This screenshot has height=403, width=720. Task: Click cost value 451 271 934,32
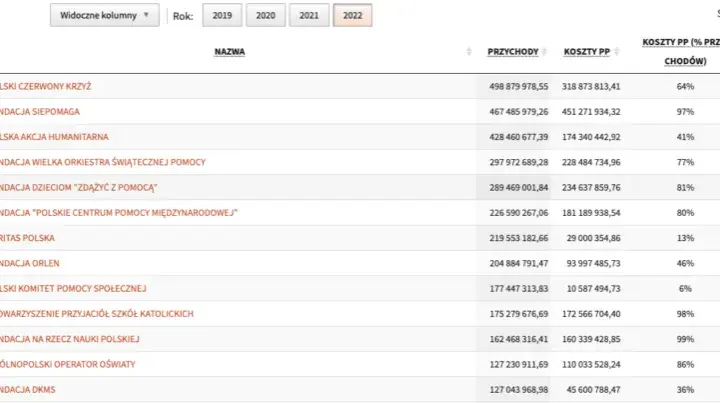click(591, 112)
